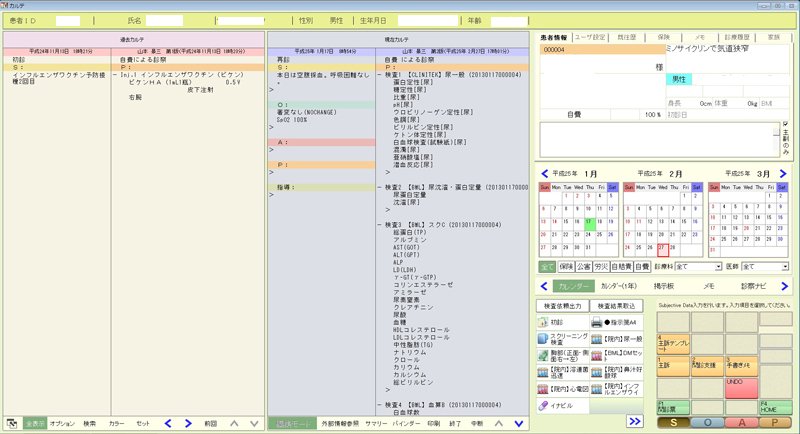Click the red UNDO key
Image resolution: width=800 pixels, height=434 pixels.
[741, 388]
